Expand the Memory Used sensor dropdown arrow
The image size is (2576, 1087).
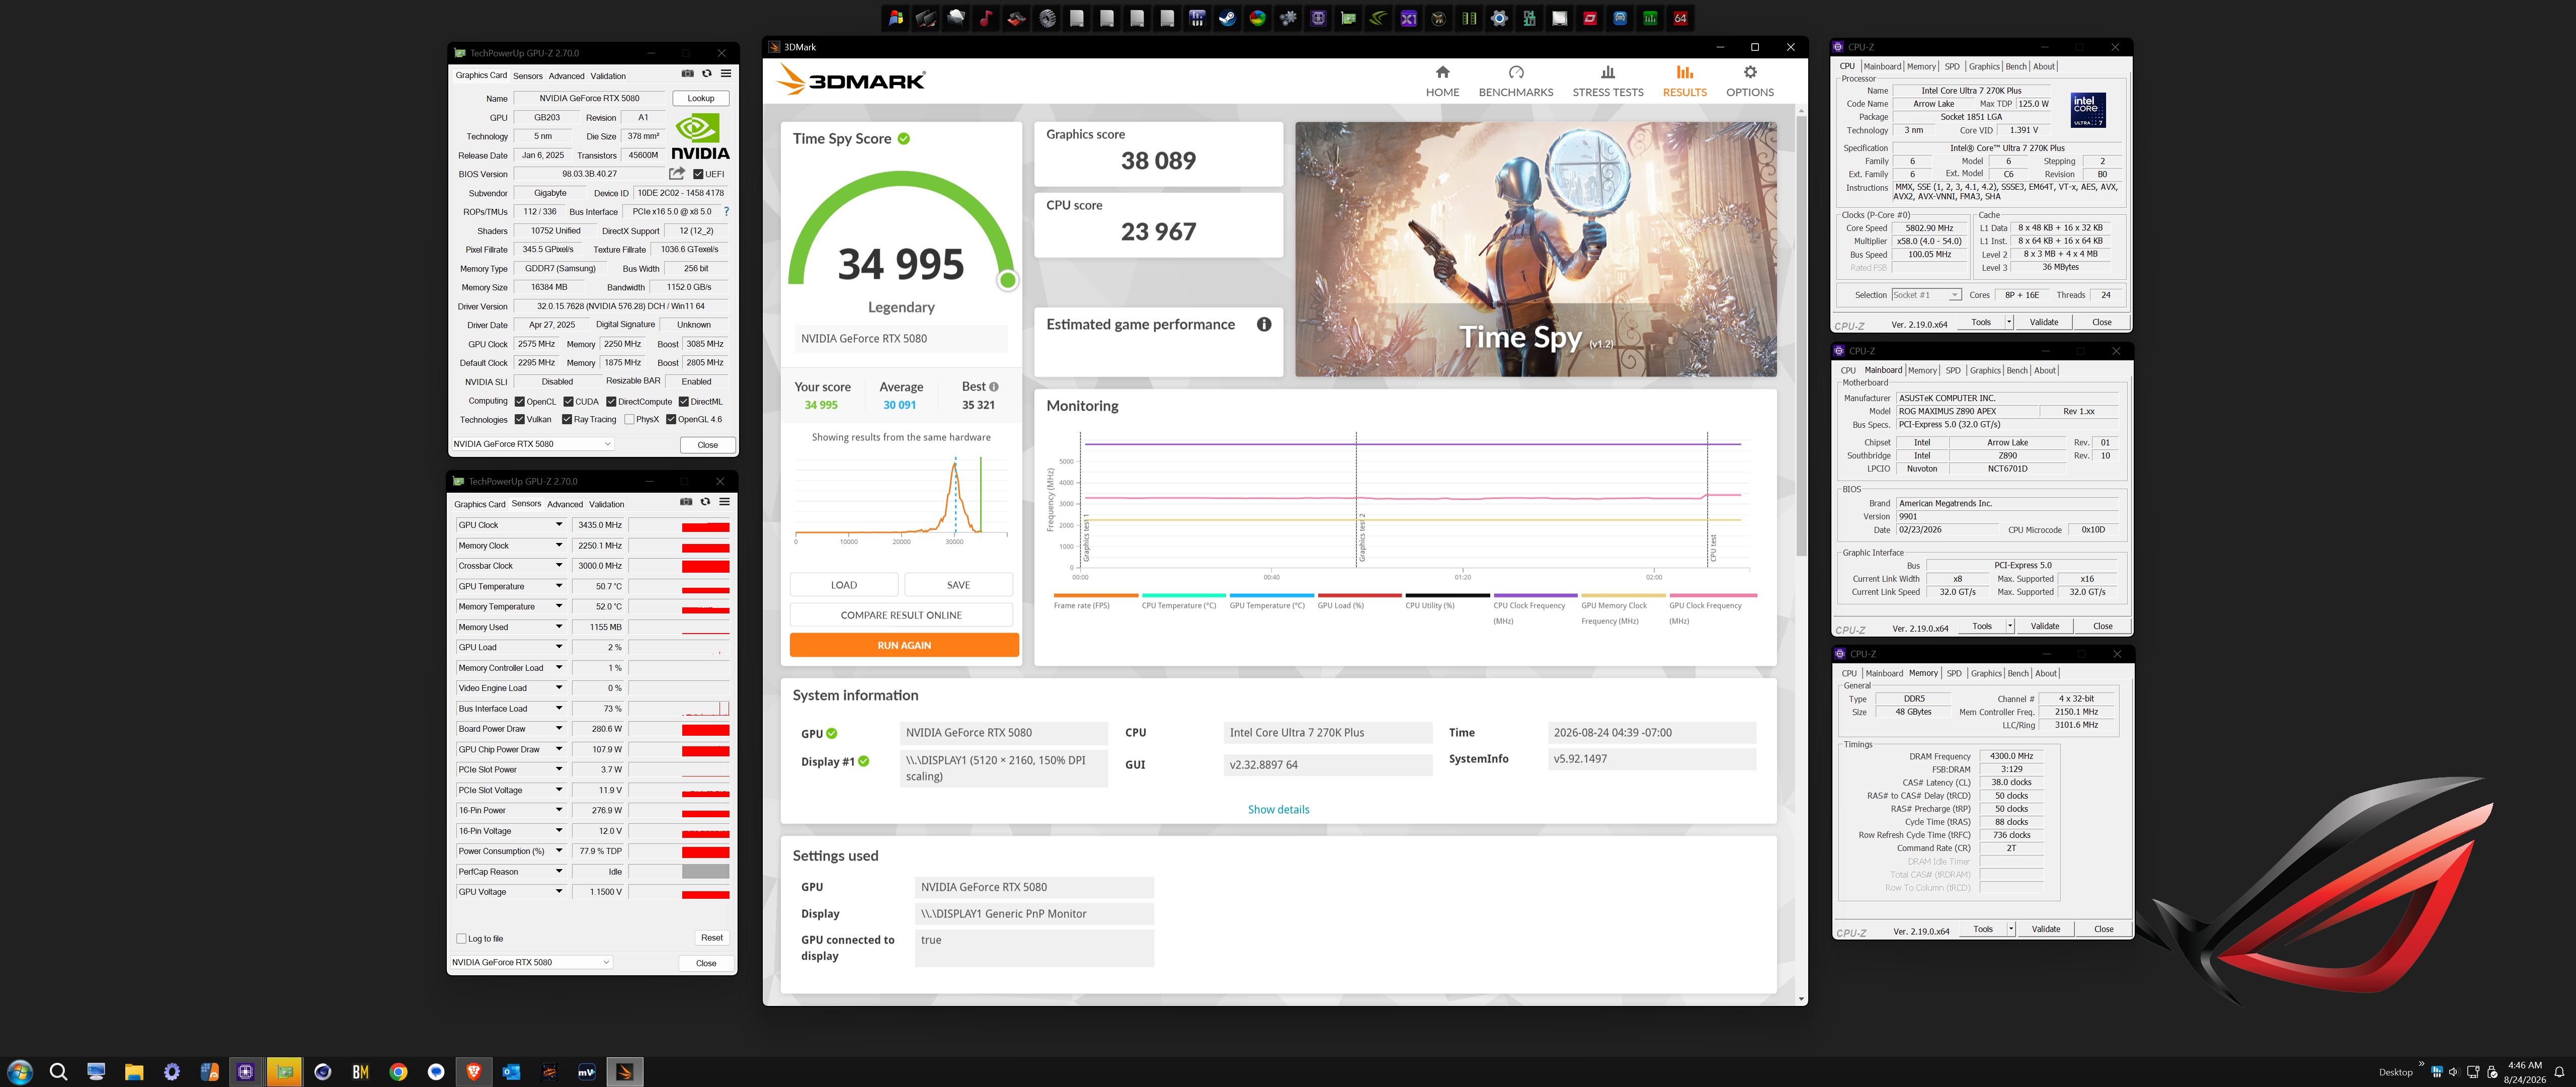tap(559, 627)
